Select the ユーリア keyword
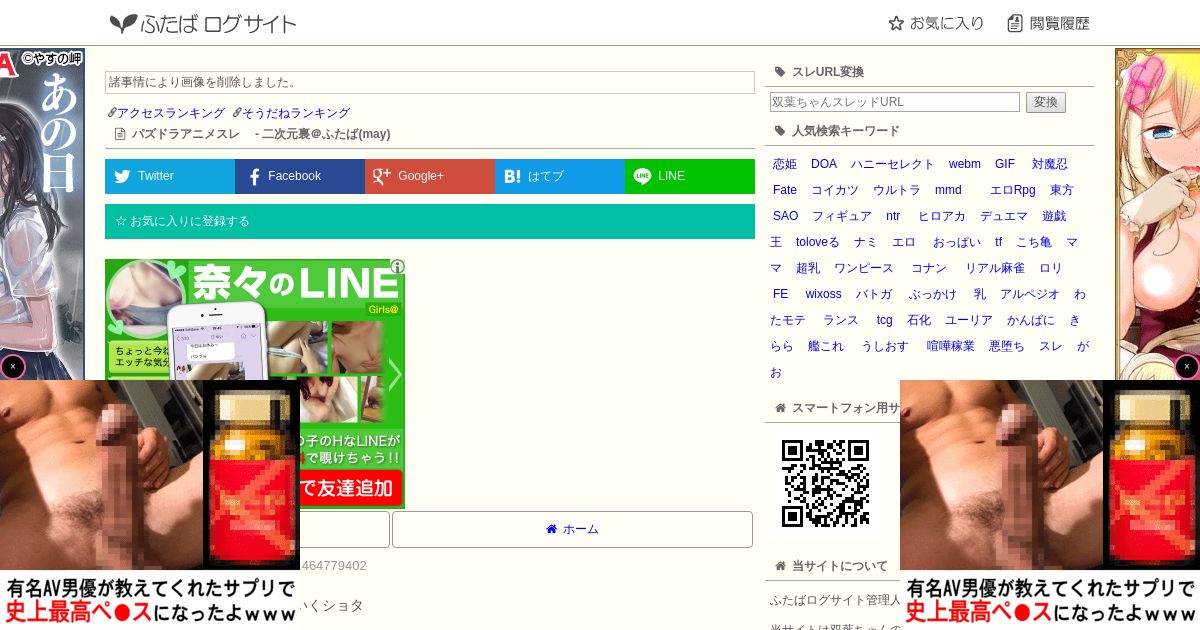Viewport: 1200px width, 630px height. (969, 320)
